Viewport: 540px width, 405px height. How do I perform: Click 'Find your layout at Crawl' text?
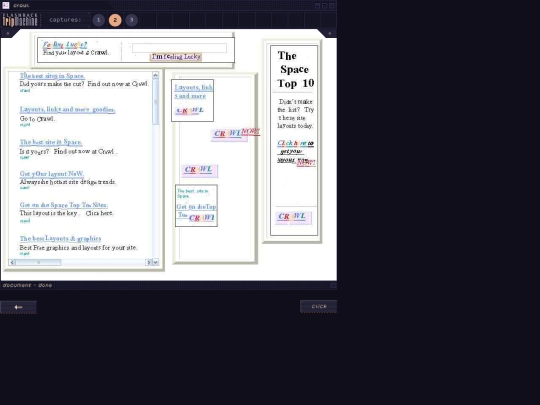pos(76,53)
